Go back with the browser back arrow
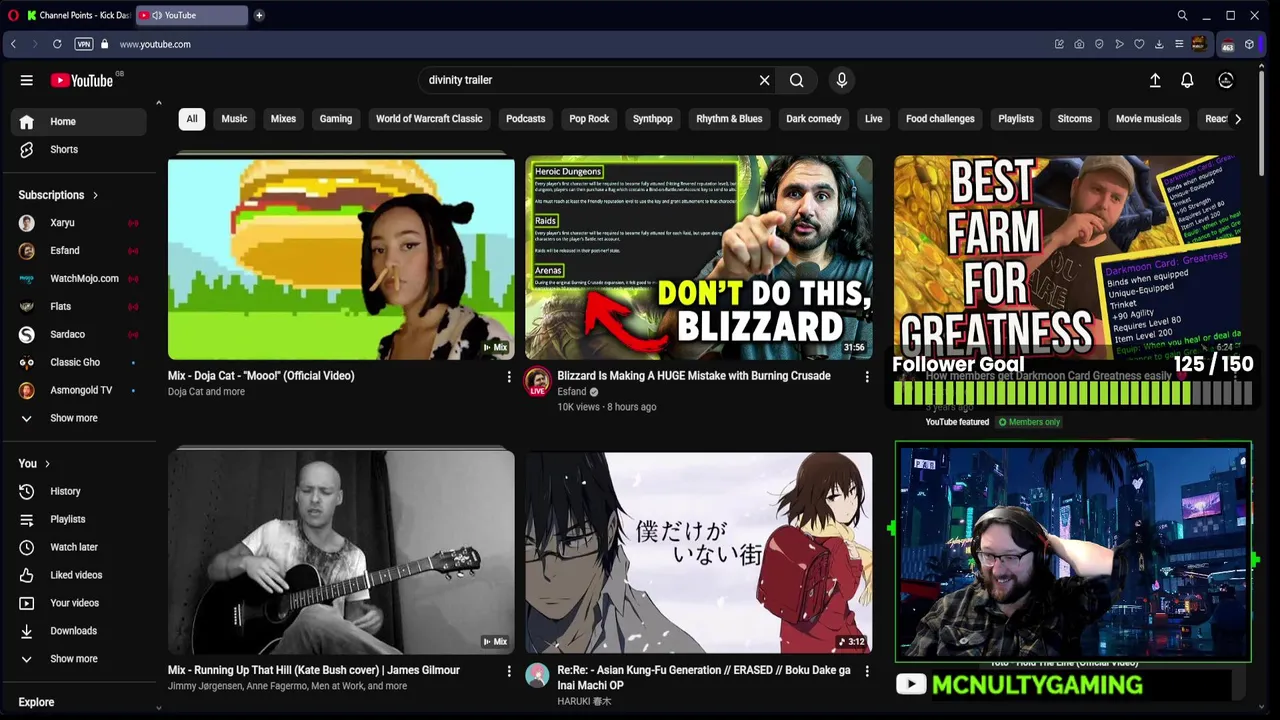The height and width of the screenshot is (720, 1280). [13, 44]
